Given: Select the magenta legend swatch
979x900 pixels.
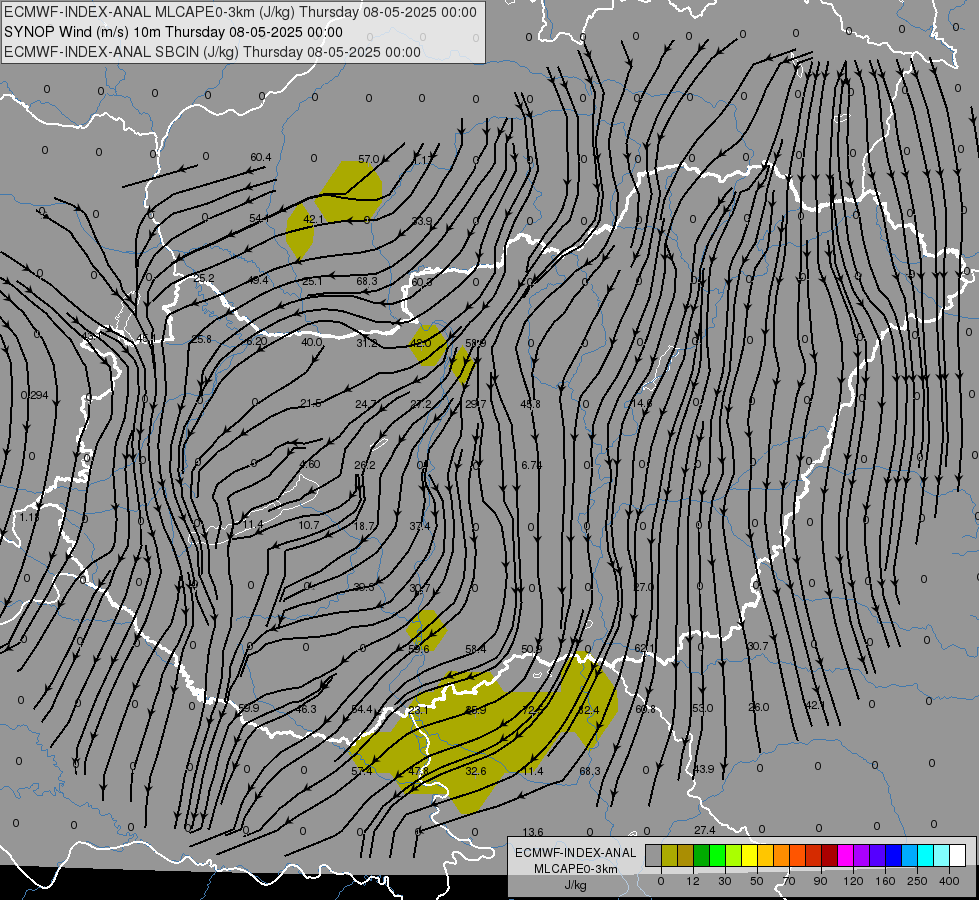Looking at the screenshot, I should pos(845,856).
